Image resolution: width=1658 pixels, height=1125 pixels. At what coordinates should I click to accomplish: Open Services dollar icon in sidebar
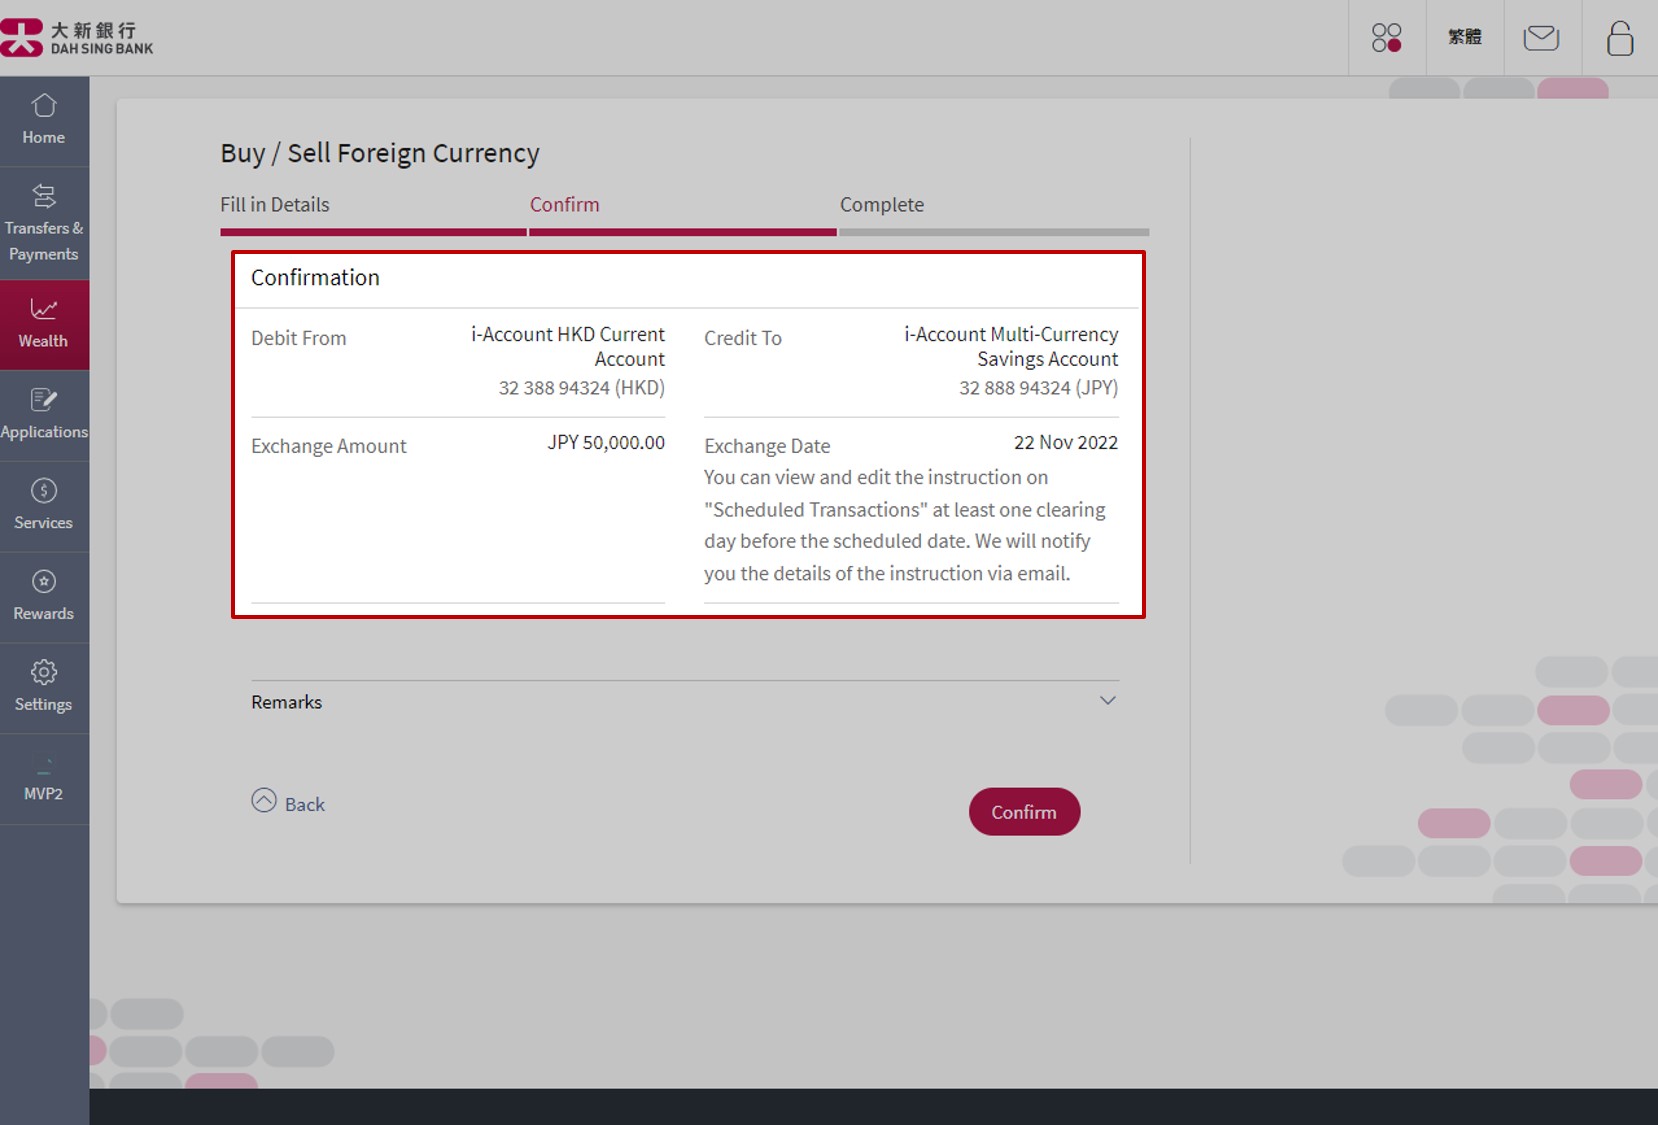pos(44,490)
